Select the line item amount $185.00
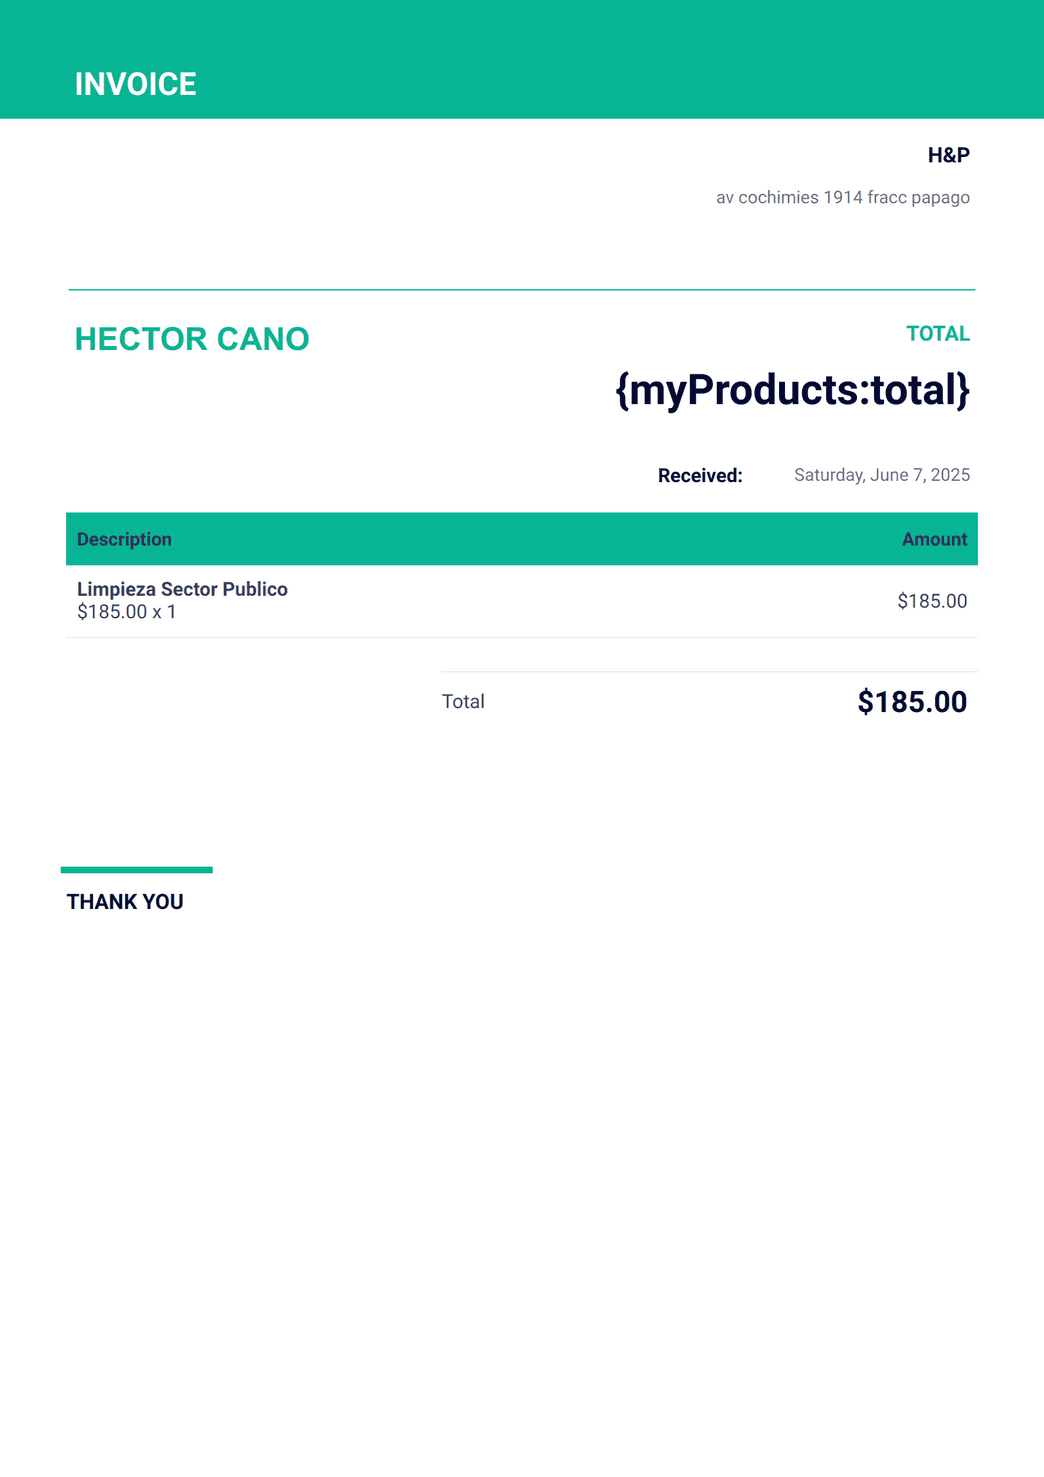Viewport: 1044px width, 1477px height. point(932,601)
